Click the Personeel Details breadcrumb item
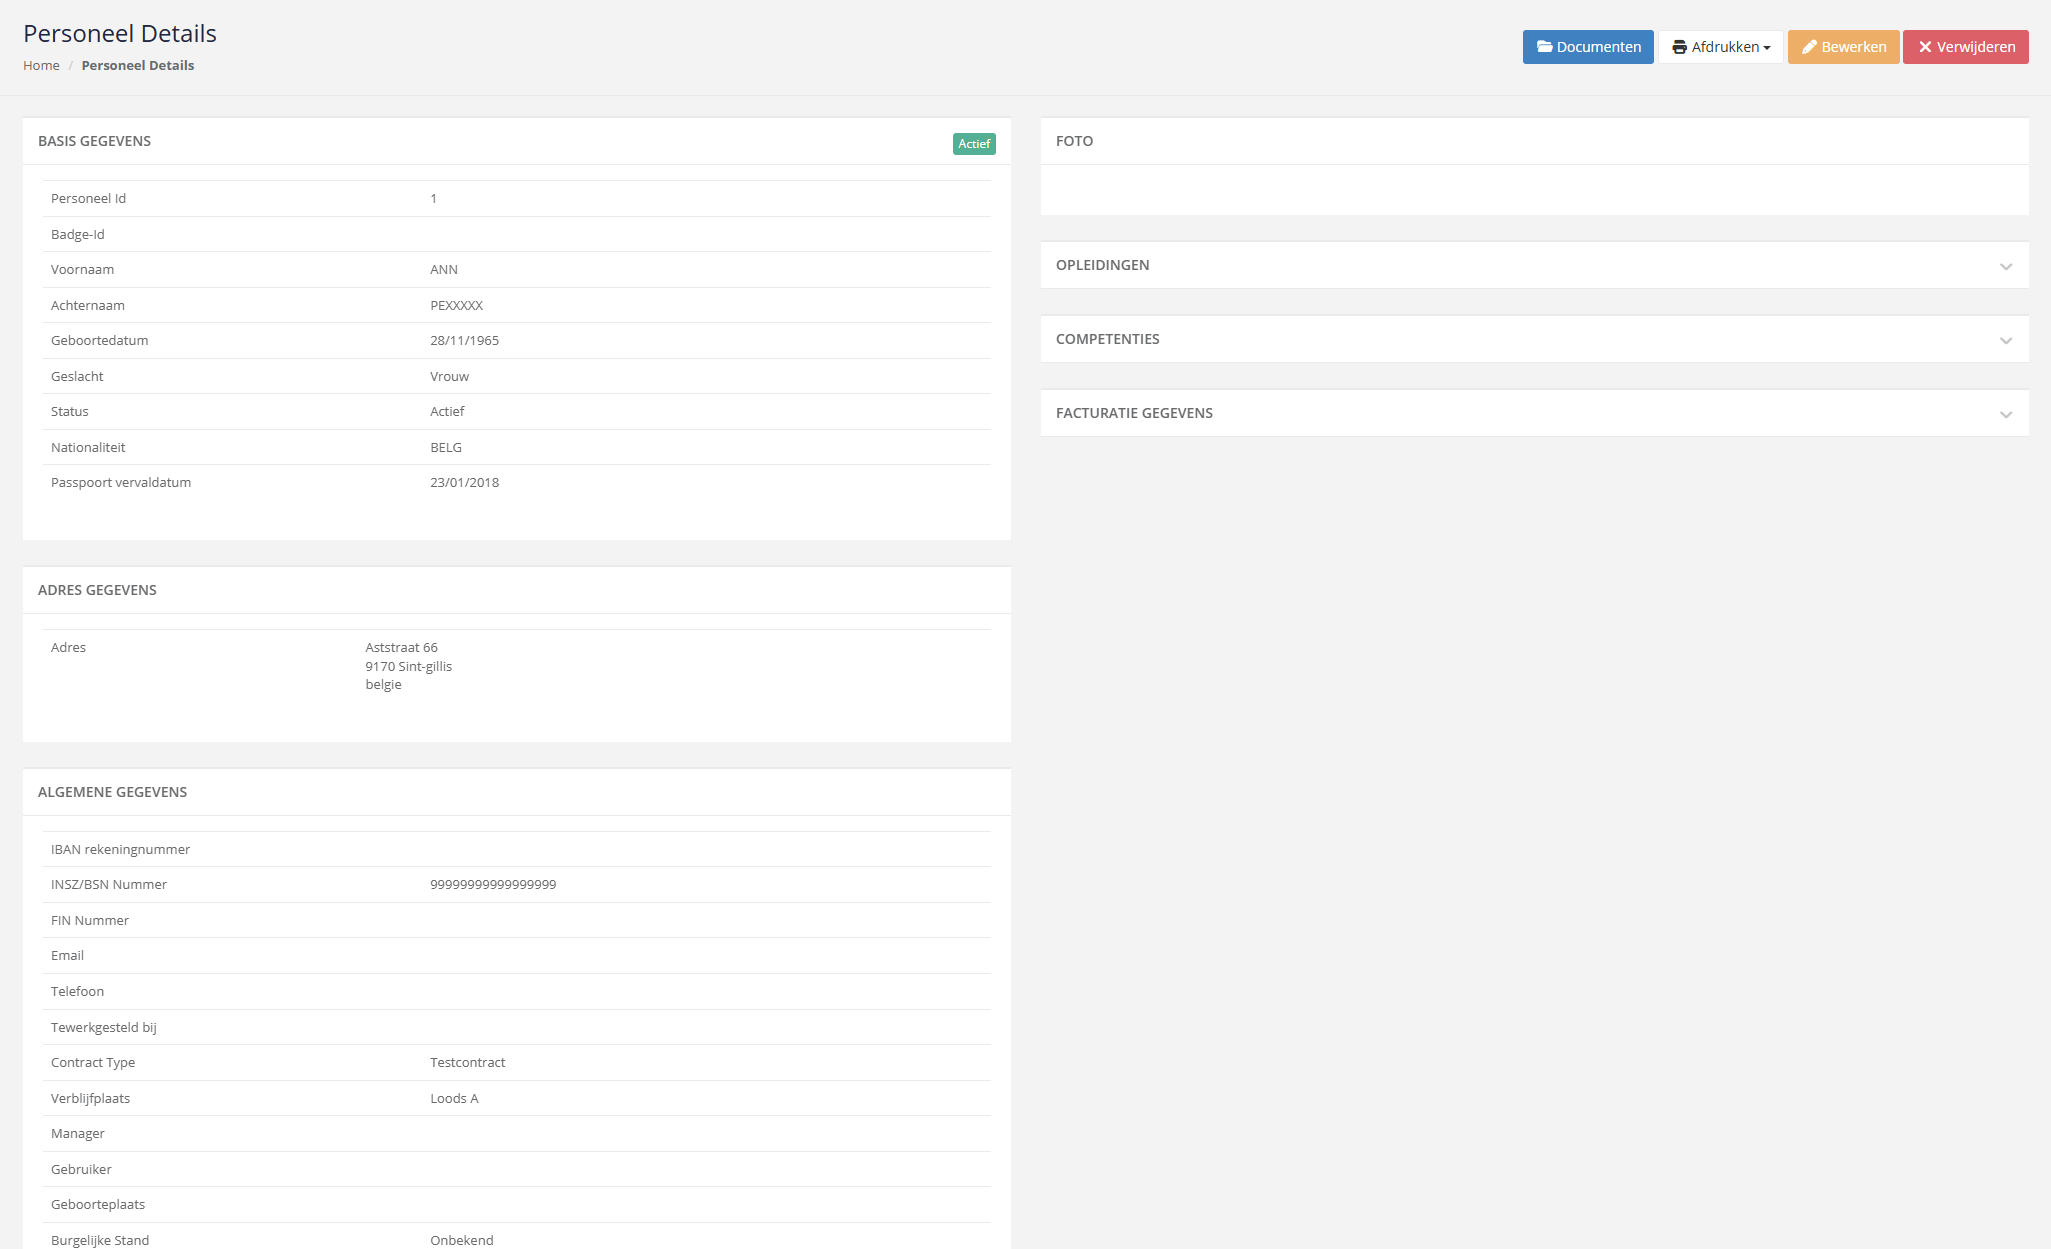 point(138,65)
